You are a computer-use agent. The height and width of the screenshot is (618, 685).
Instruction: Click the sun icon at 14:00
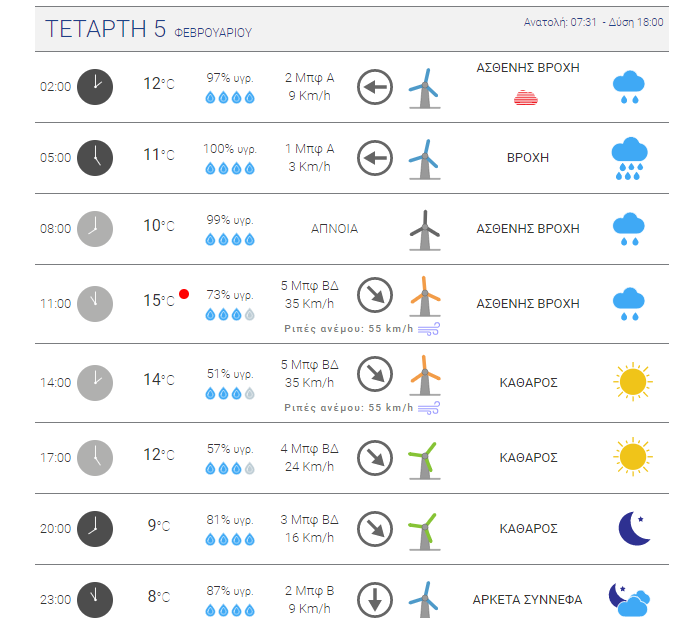(x=633, y=382)
